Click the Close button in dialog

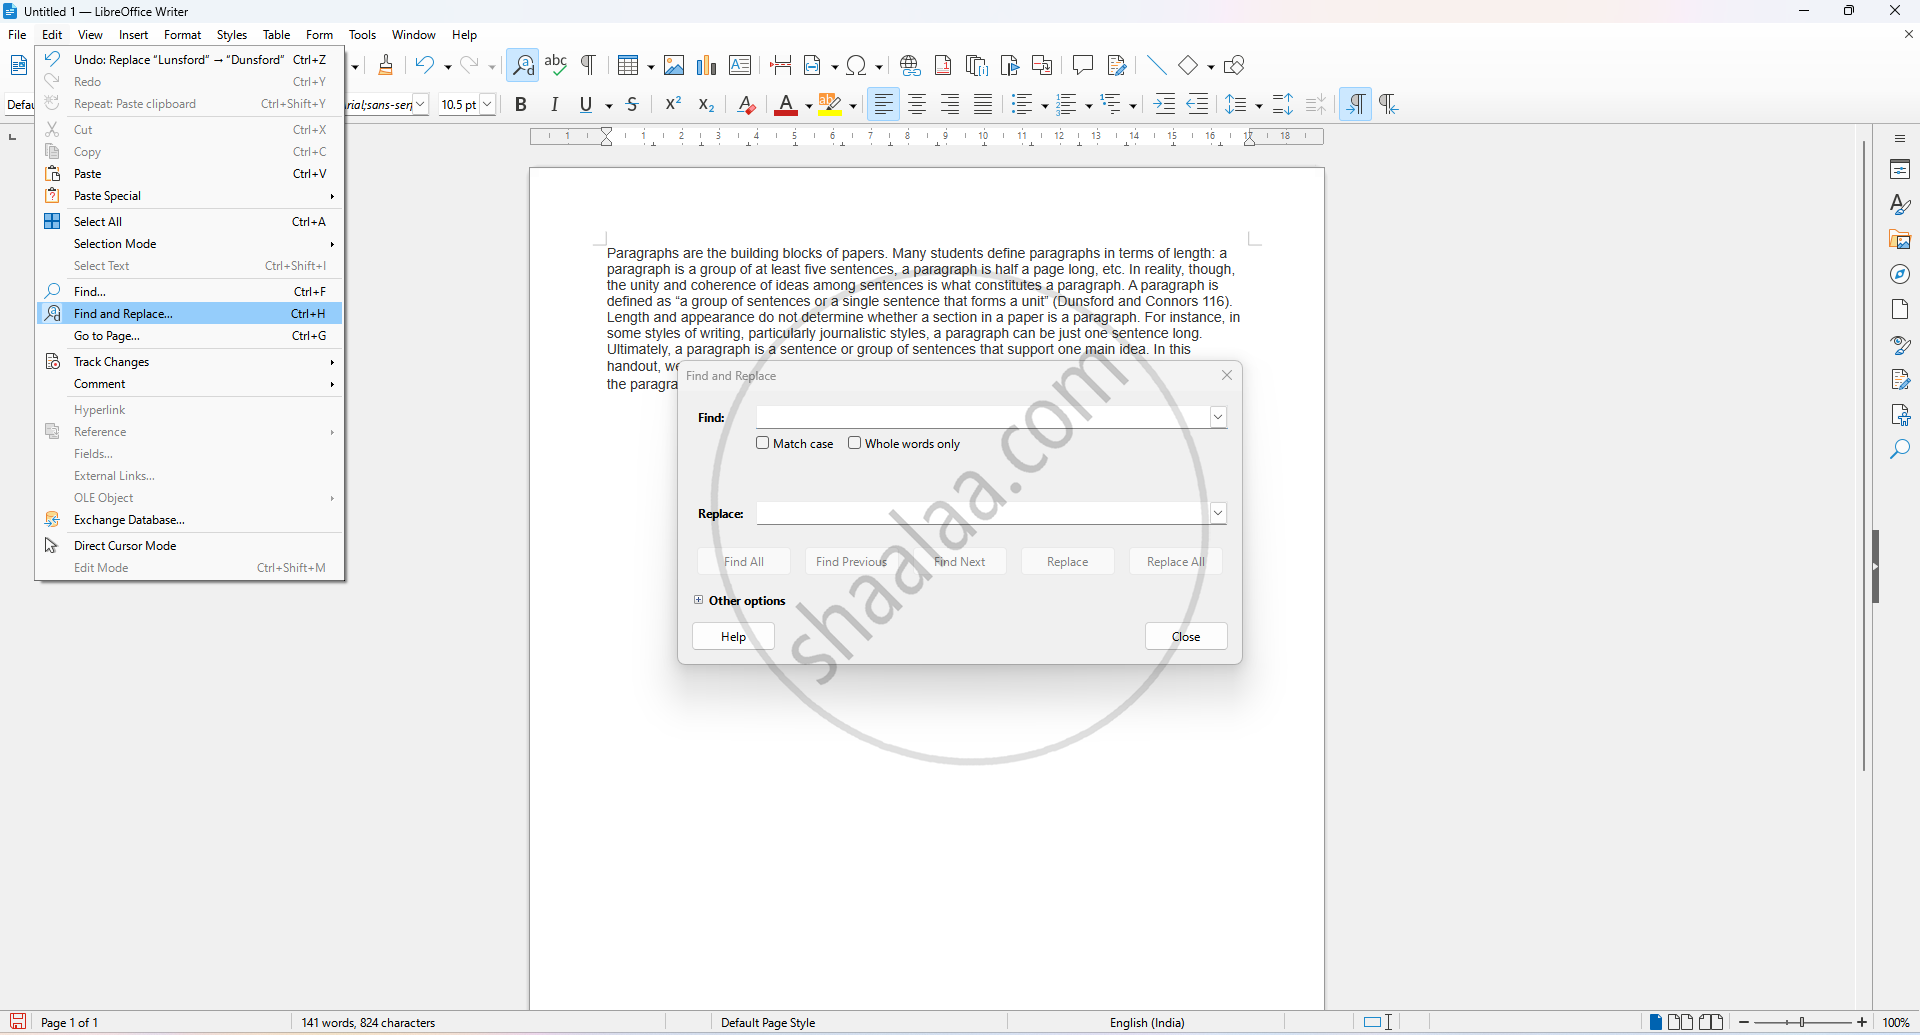point(1186,637)
